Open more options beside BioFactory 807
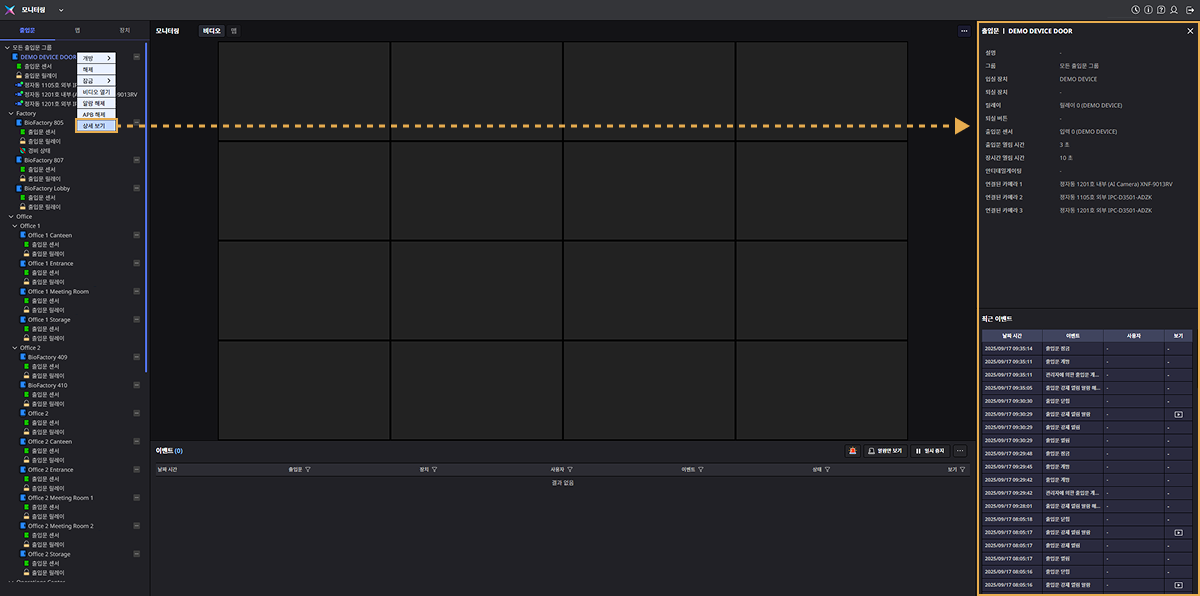The height and width of the screenshot is (596, 1200). pyautogui.click(x=136, y=160)
